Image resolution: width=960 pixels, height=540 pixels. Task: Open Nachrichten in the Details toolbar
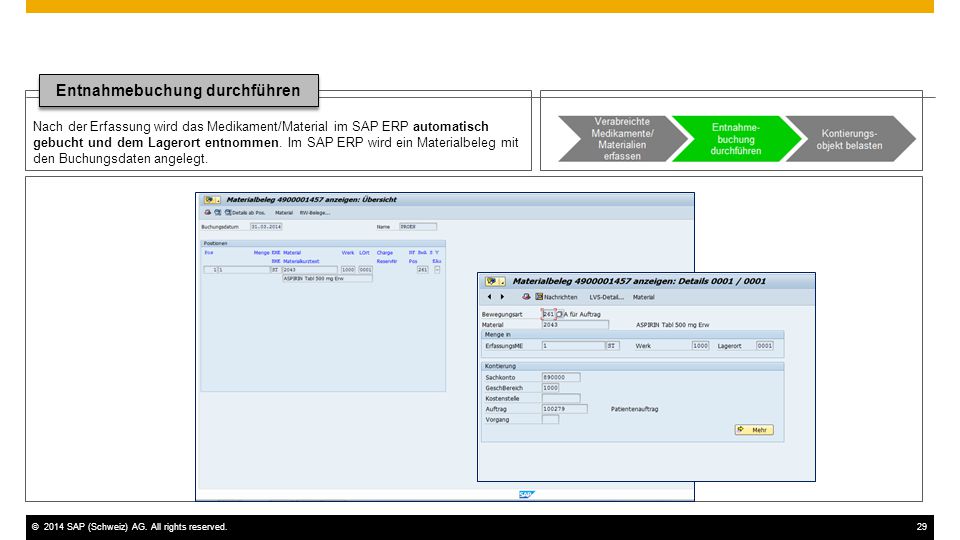point(556,297)
